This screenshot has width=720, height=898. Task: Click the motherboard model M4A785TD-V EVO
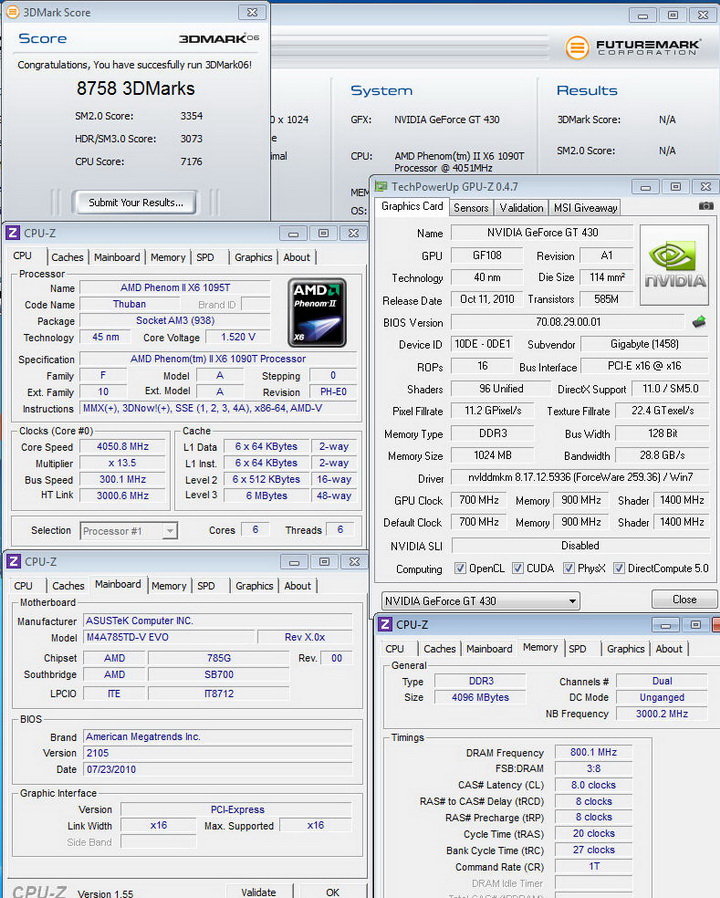coord(169,637)
